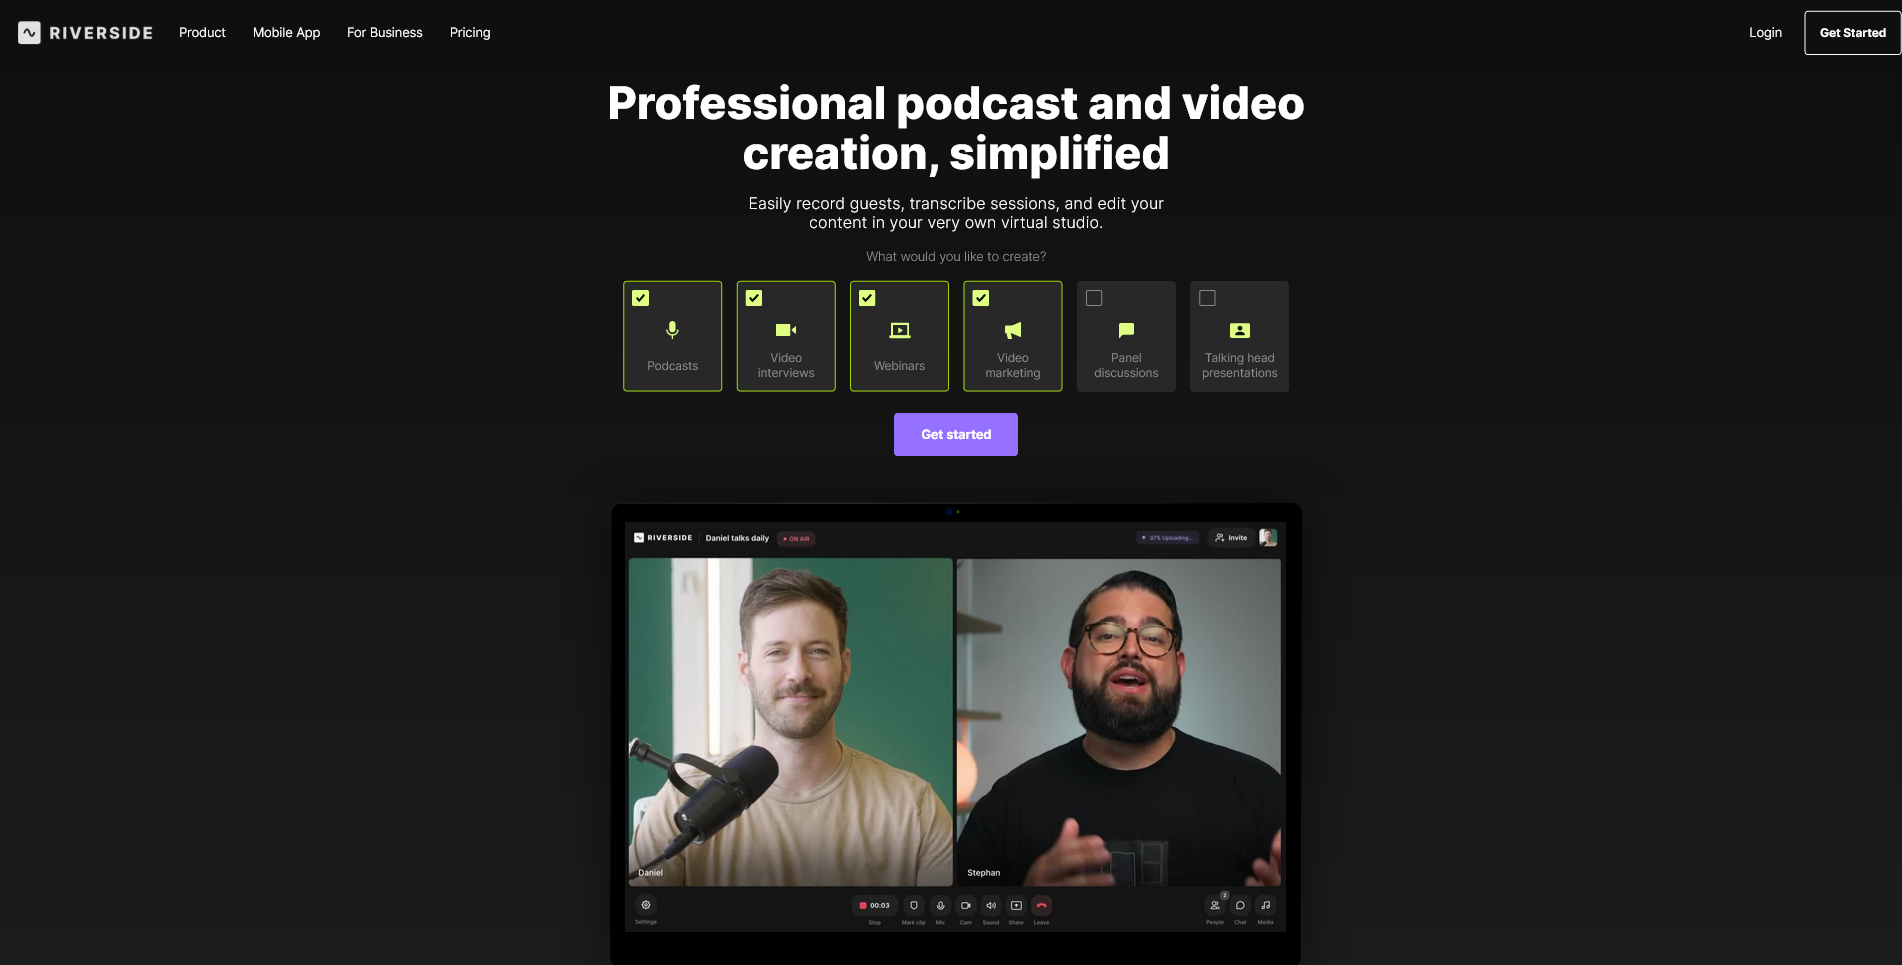Screen dimensions: 1902x965
Task: Click the Webinars screen icon
Action: coord(900,330)
